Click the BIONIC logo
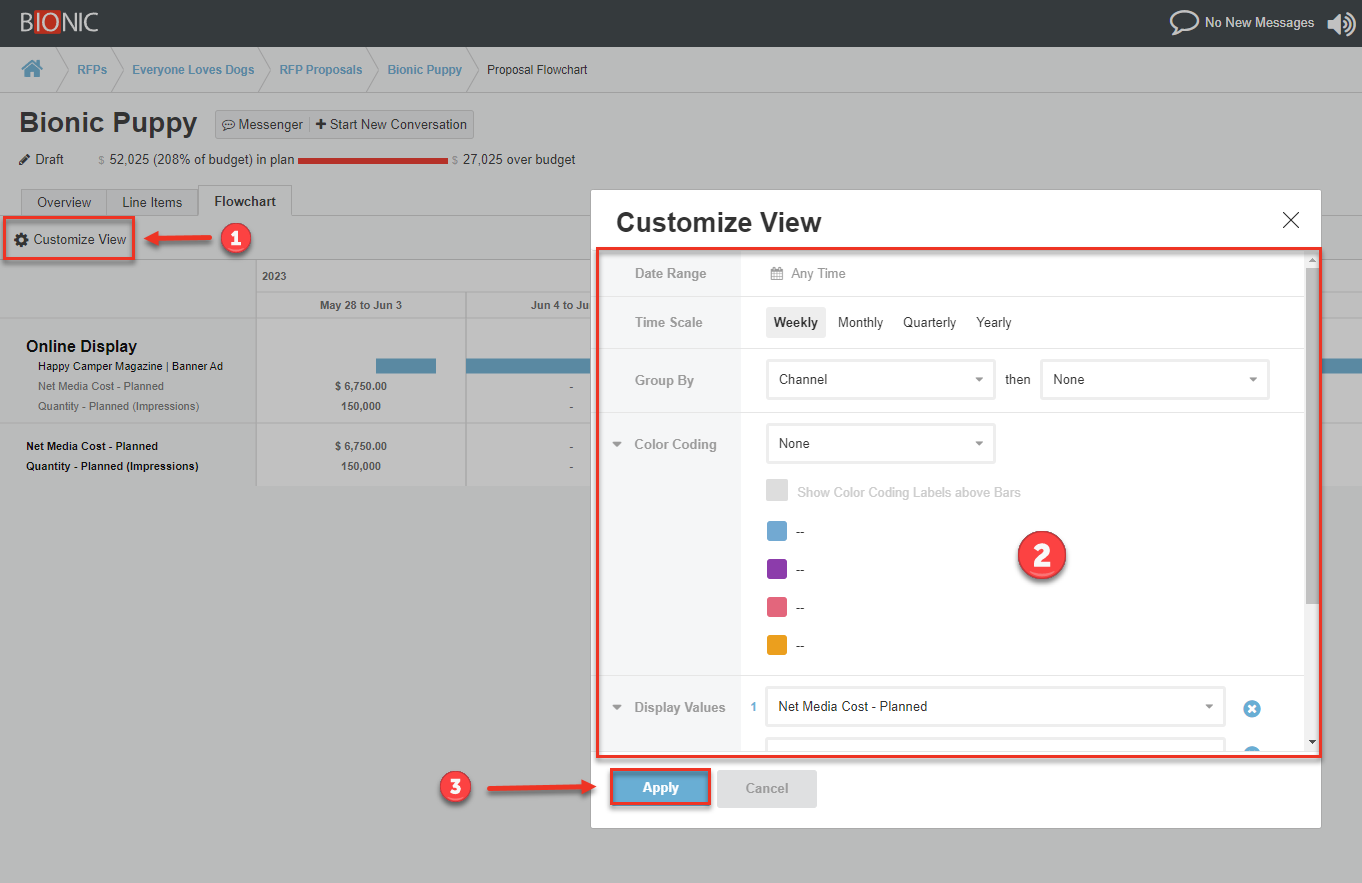Viewport: 1362px width, 883px height. (59, 22)
